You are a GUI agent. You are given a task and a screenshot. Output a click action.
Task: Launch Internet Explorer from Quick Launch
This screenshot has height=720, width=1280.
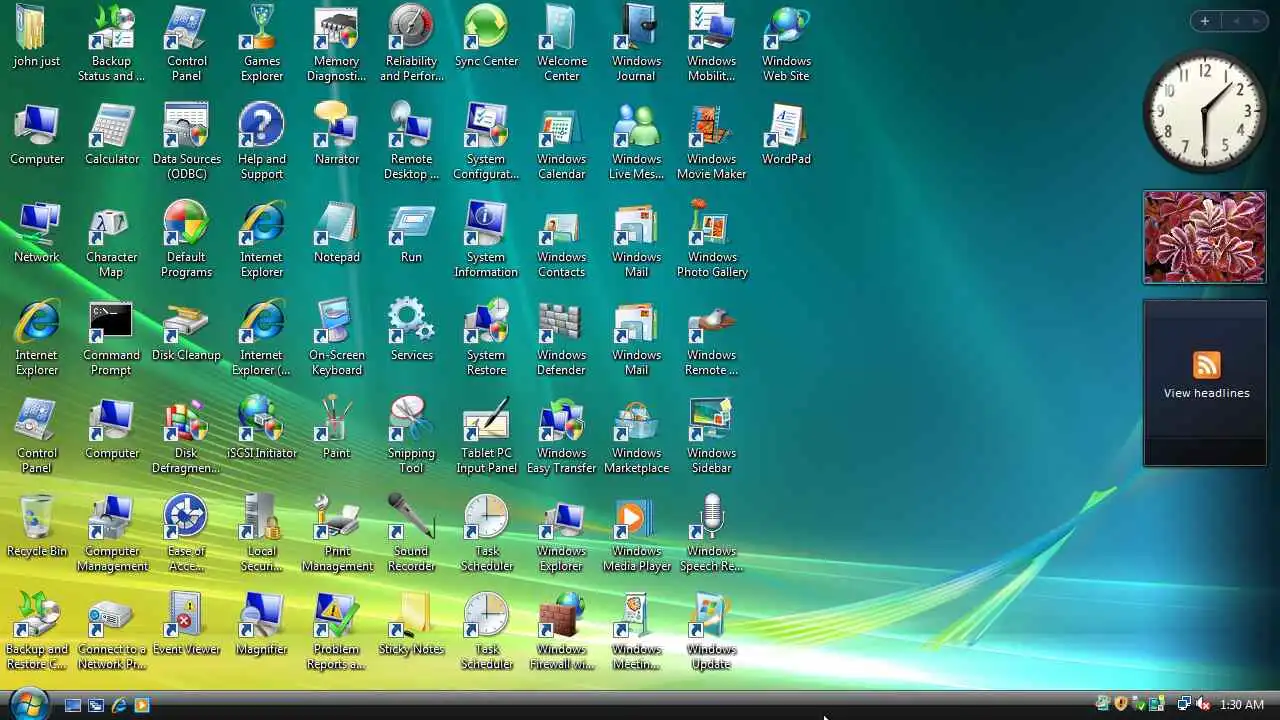tap(119, 705)
